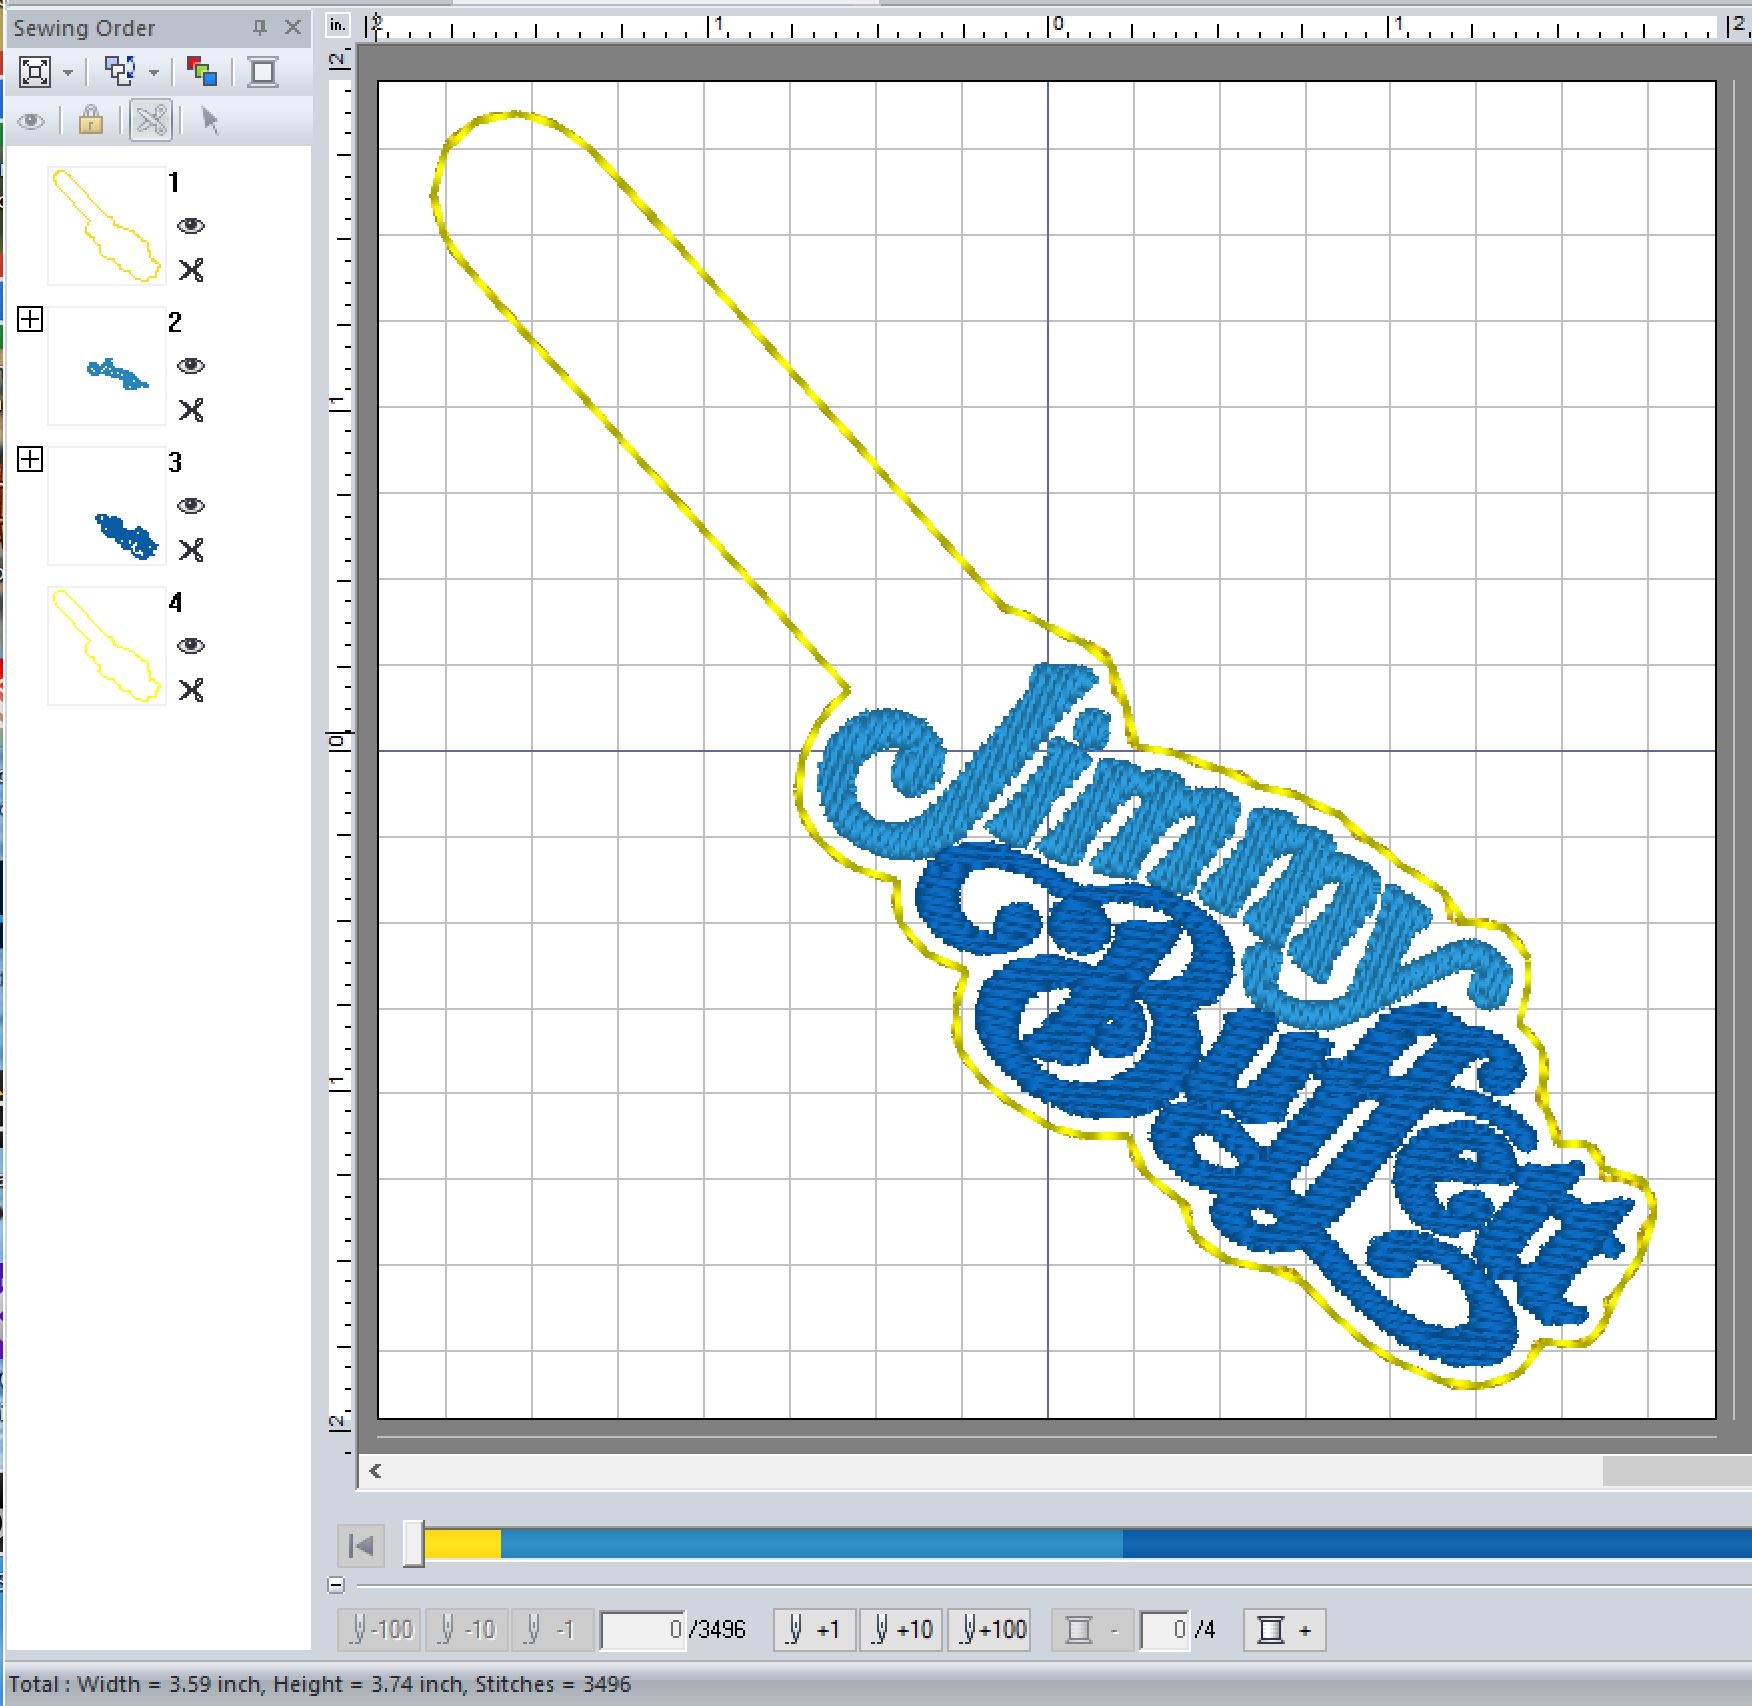Toggle the thread trim scissors toolbar button
Image resolution: width=1752 pixels, height=1706 pixels.
151,121
